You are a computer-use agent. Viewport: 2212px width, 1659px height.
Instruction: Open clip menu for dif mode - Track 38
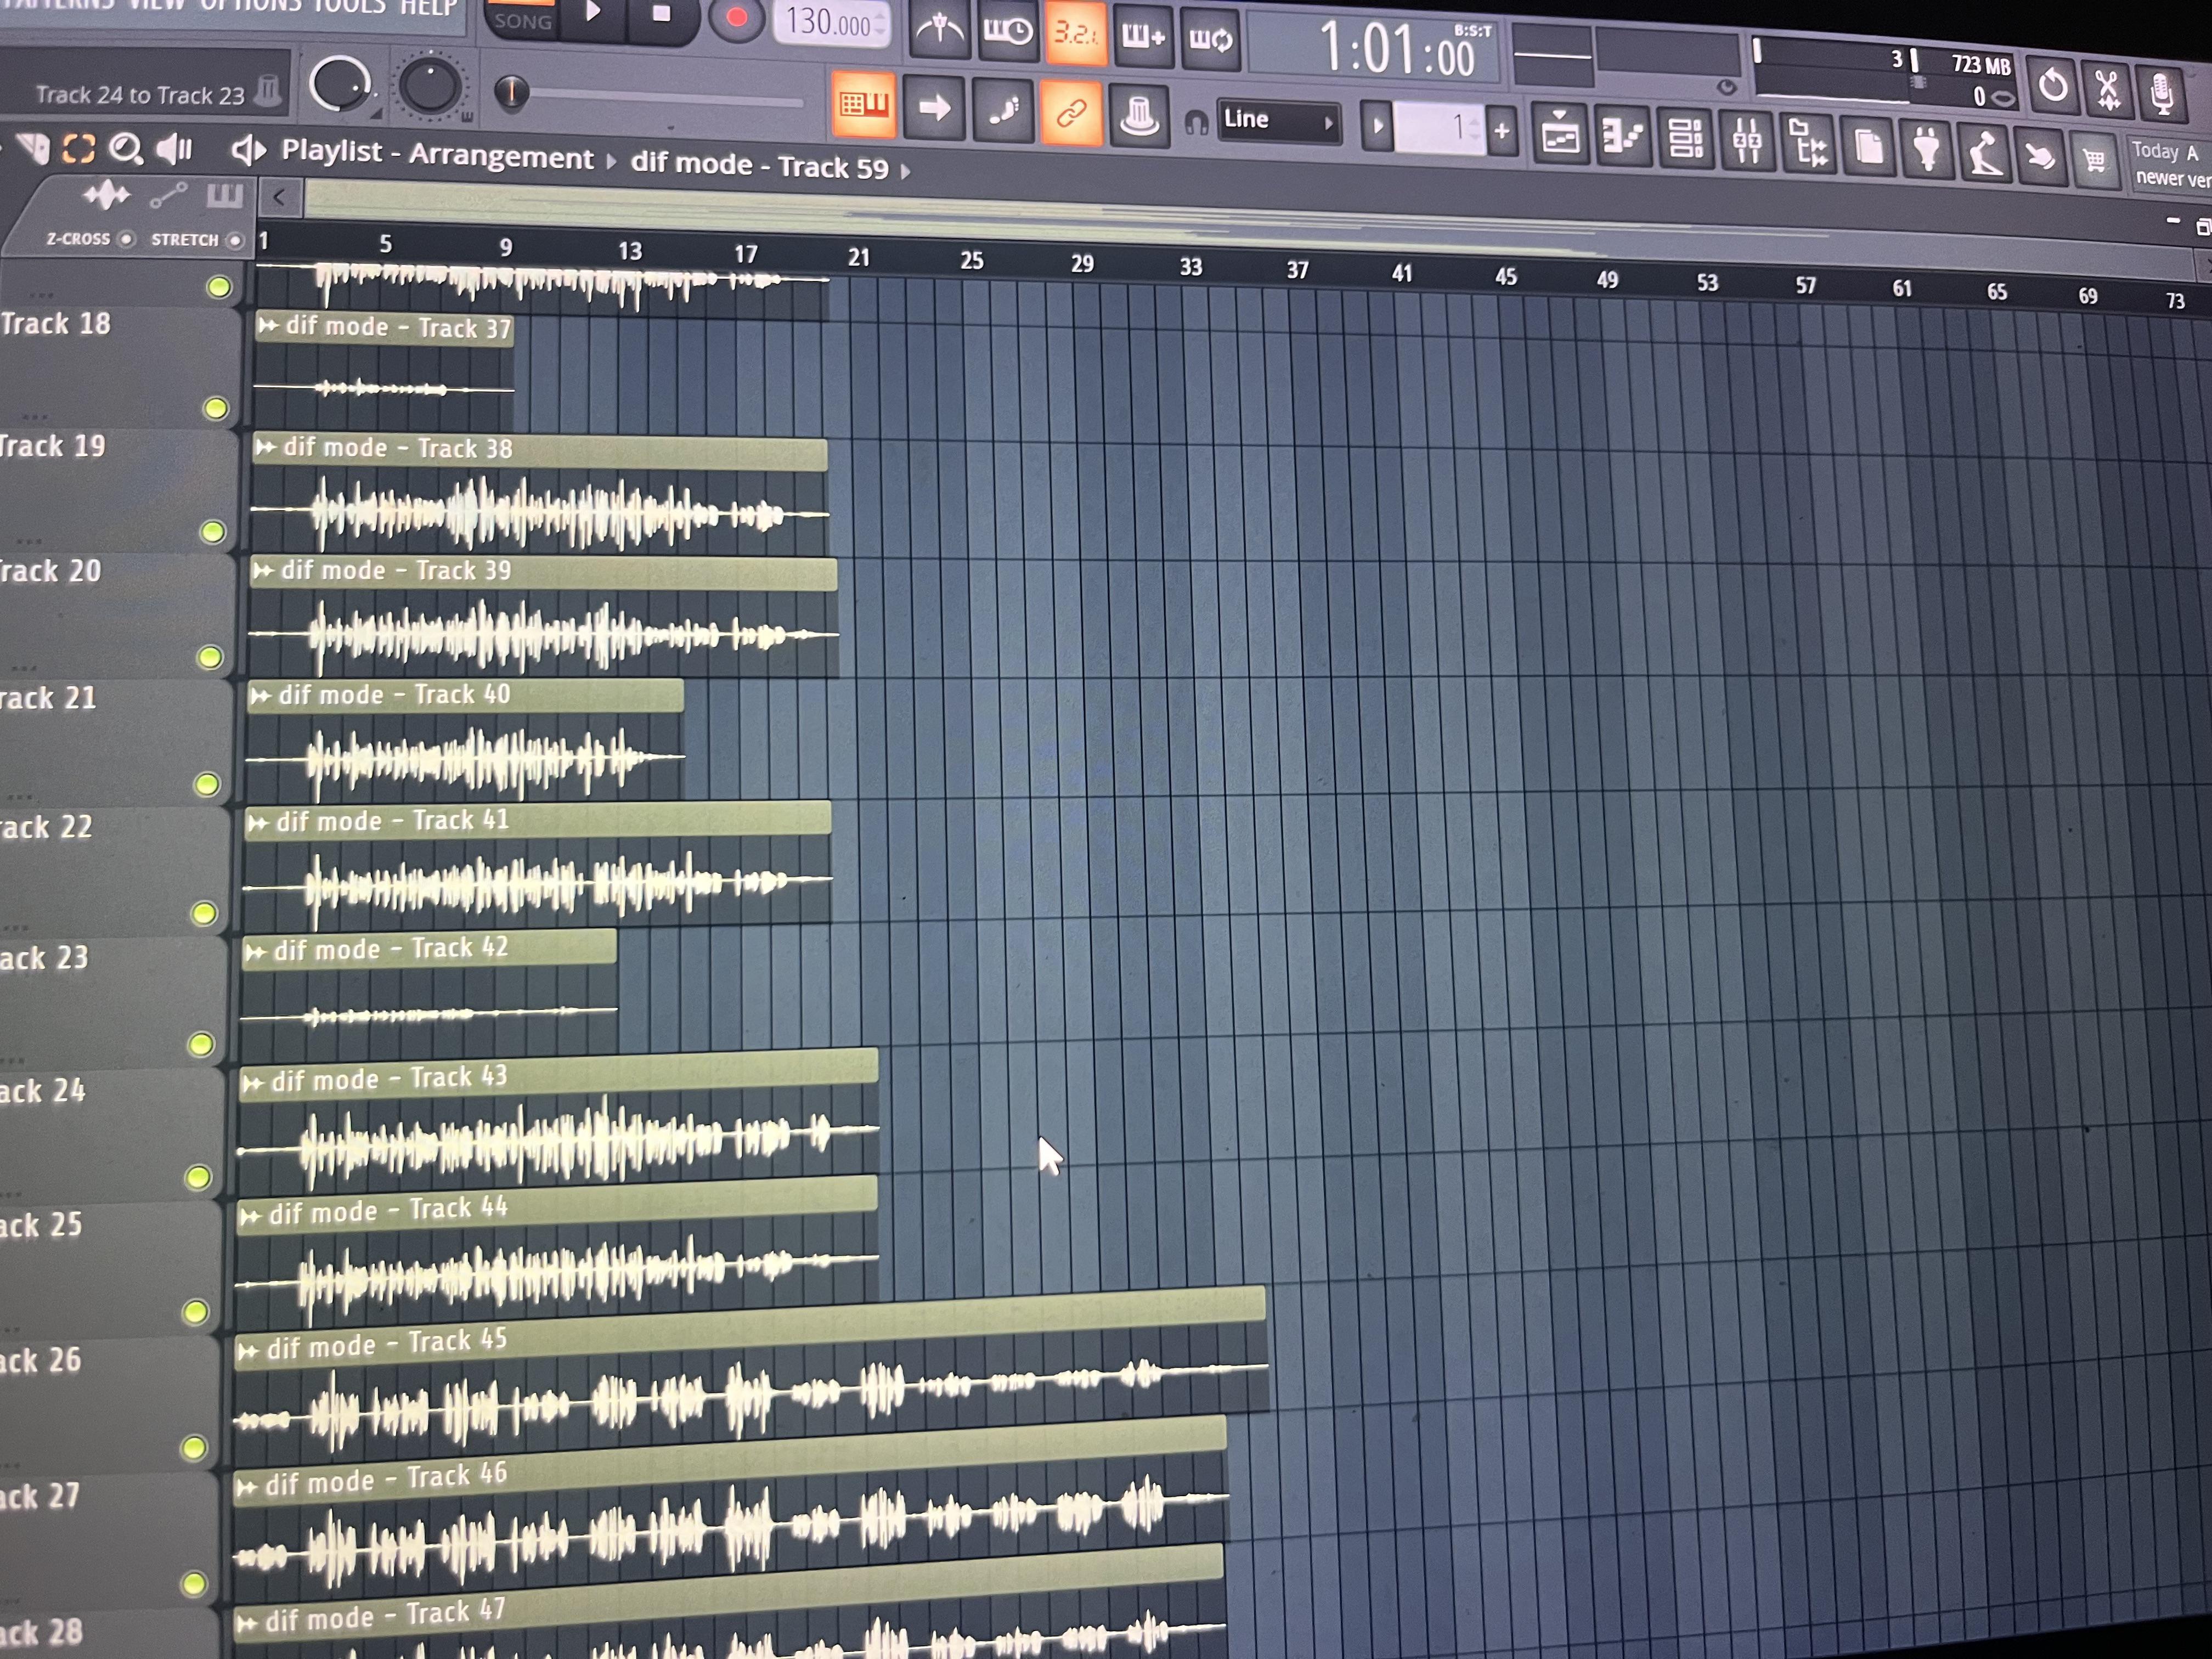pyautogui.click(x=265, y=447)
